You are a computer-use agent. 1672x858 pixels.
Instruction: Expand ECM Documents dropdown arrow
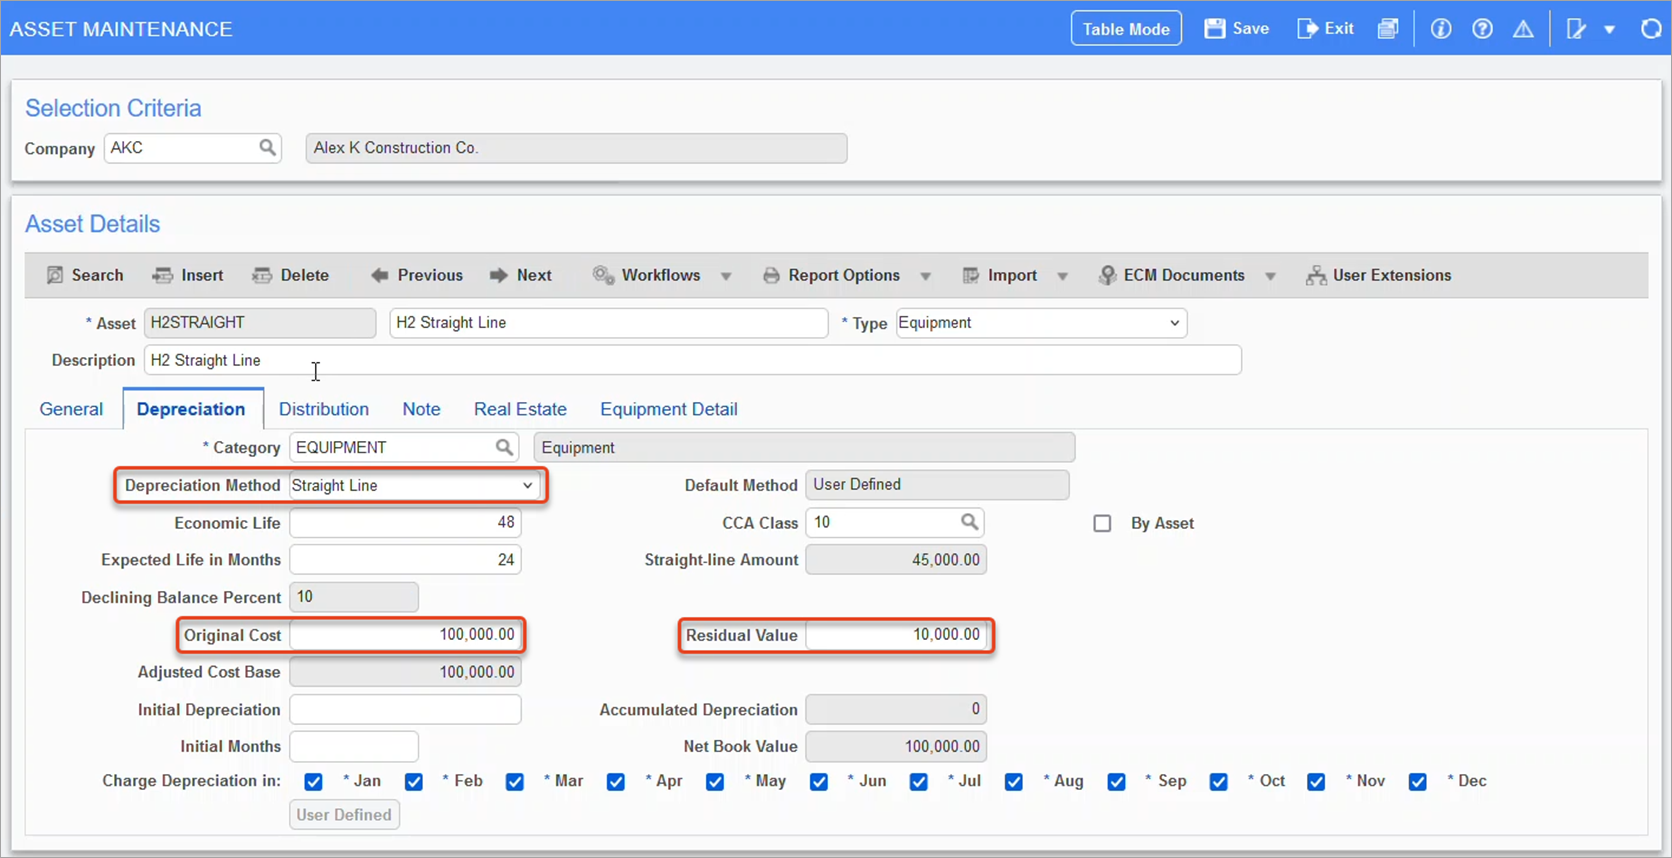(x=1270, y=276)
